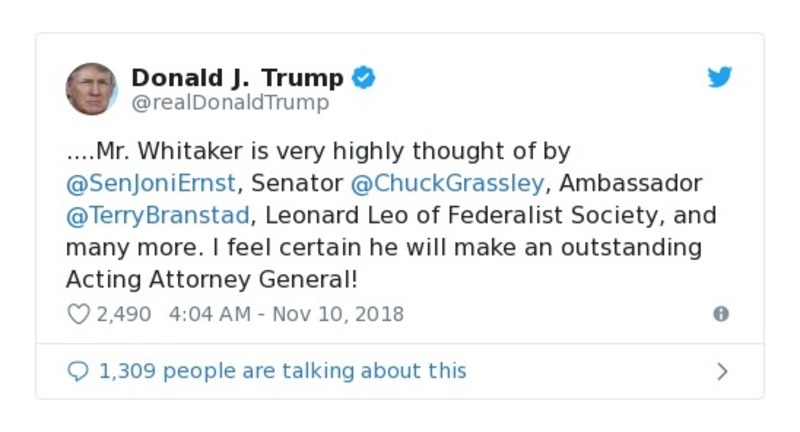View 1,309 people are talking about this
This screenshot has width=800, height=432.
pyautogui.click(x=282, y=372)
